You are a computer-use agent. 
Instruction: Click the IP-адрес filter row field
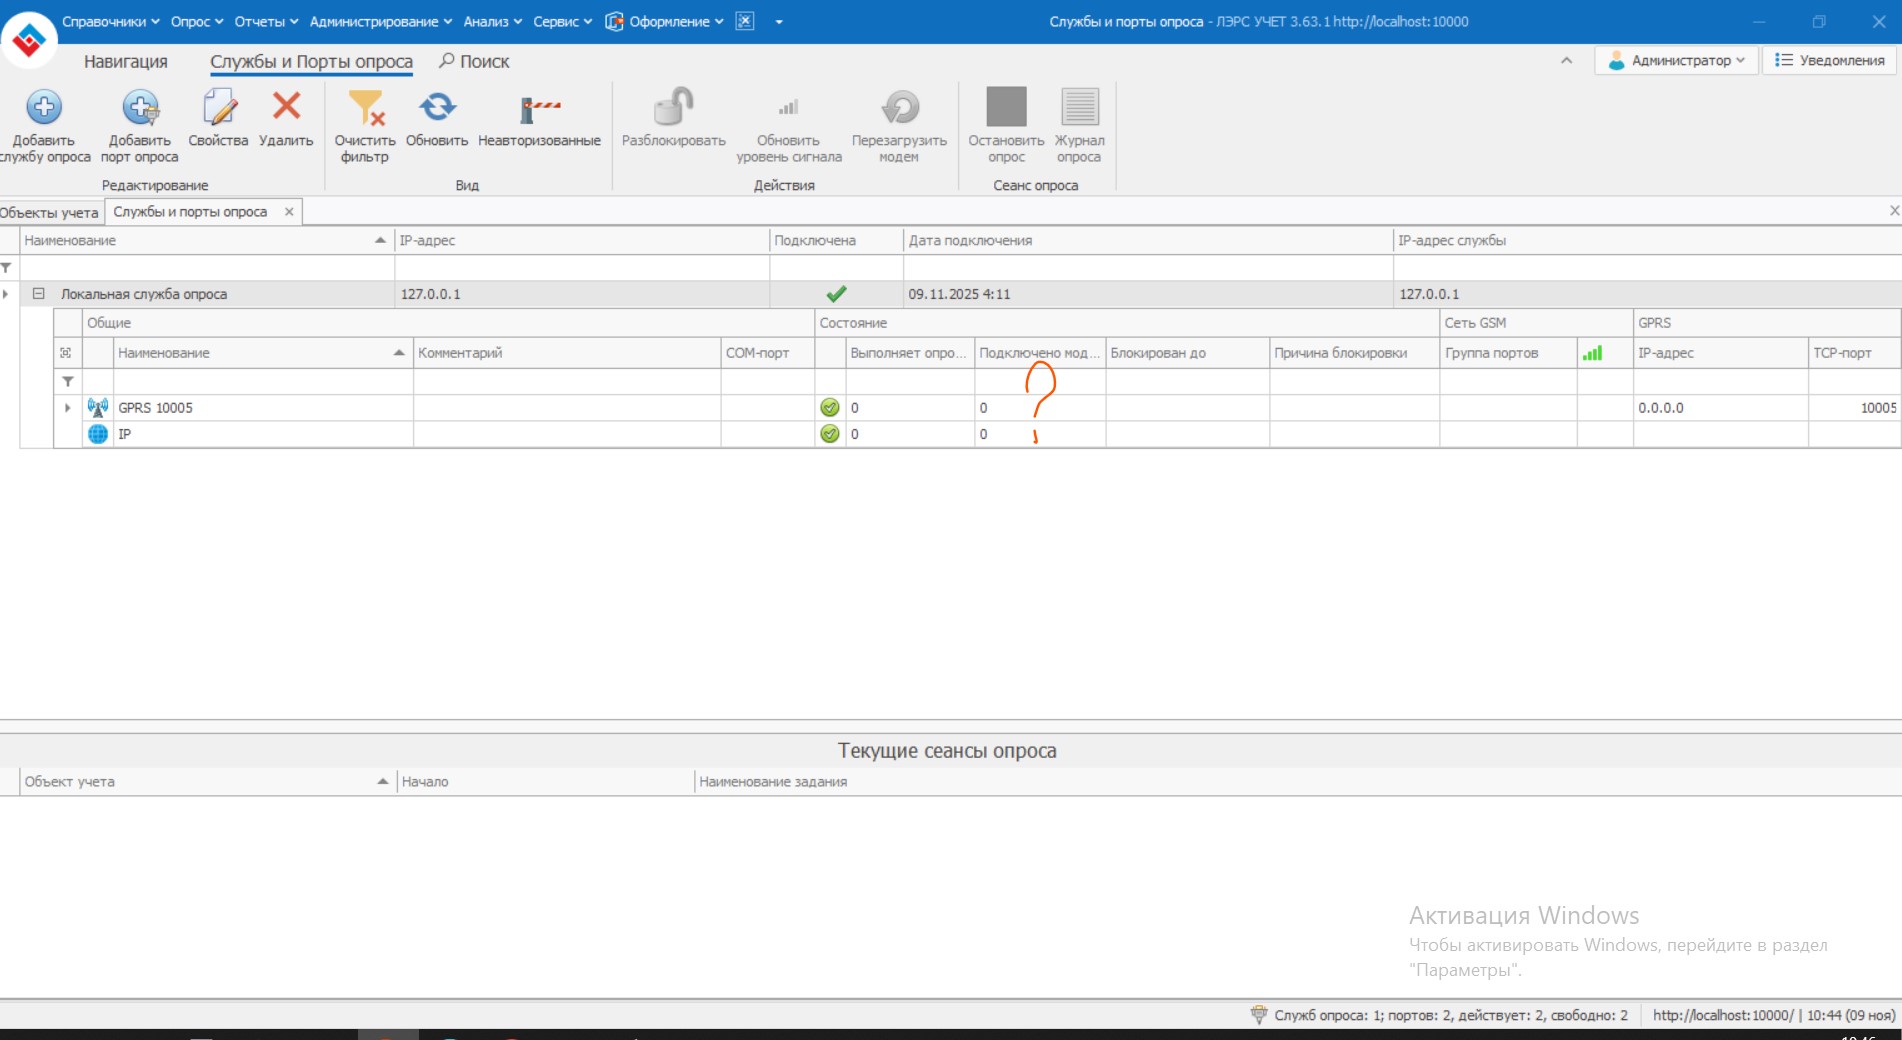[581, 268]
